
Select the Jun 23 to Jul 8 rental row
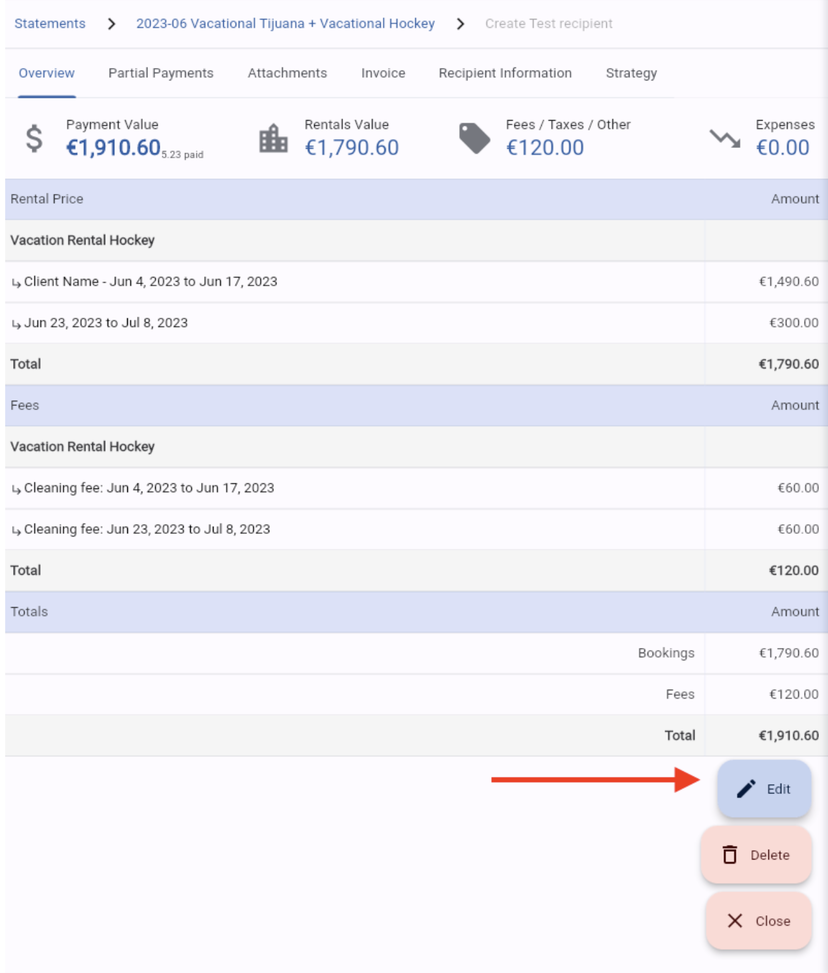[x=105, y=323]
